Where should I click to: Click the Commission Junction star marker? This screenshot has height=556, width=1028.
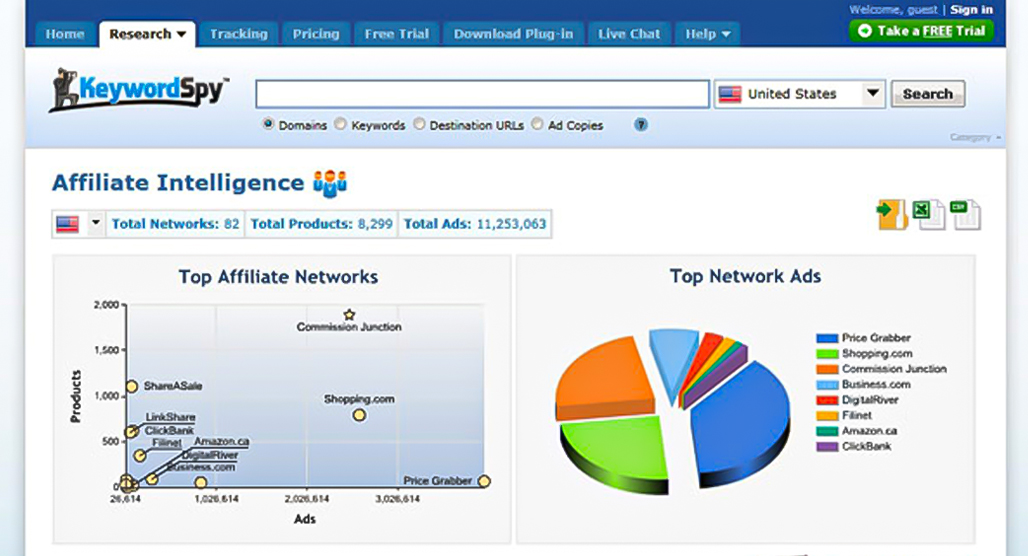[349, 315]
